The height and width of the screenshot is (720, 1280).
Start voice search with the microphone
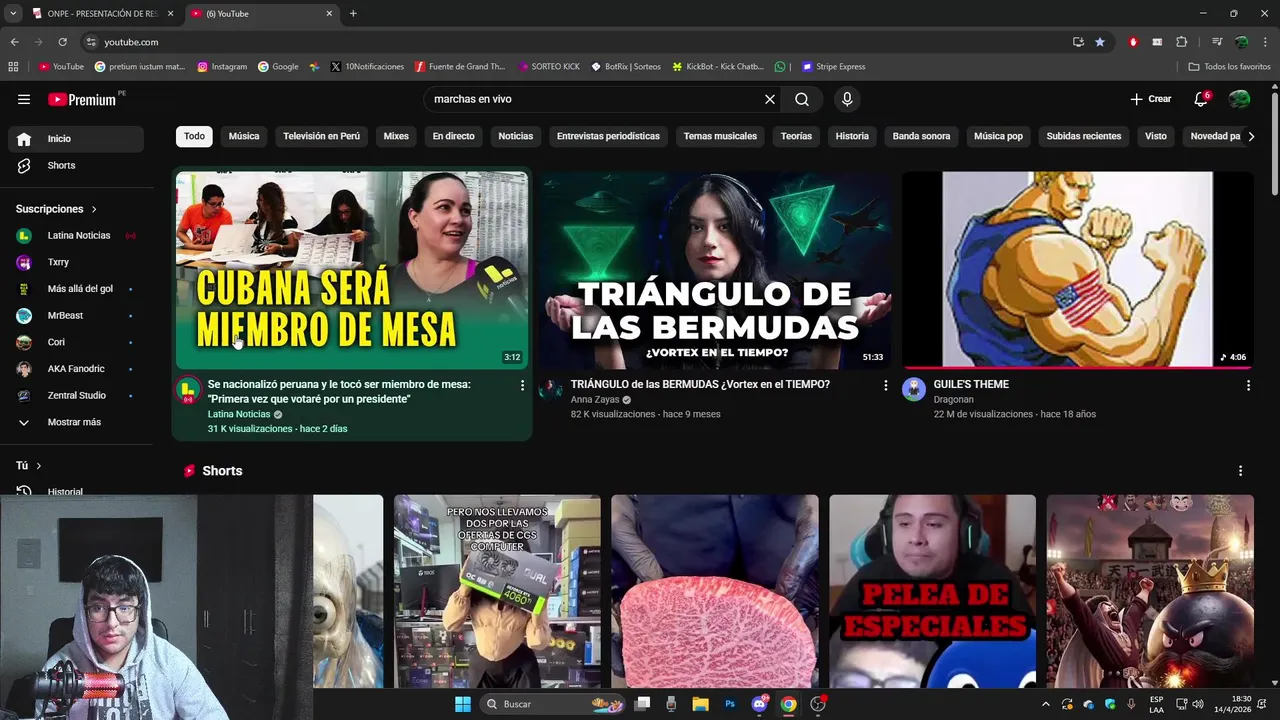847,99
